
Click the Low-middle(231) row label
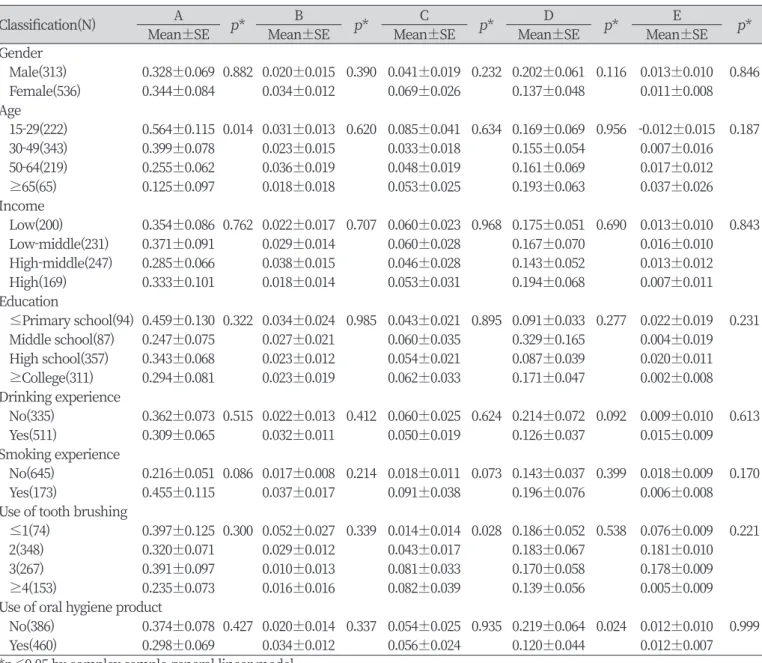click(59, 244)
